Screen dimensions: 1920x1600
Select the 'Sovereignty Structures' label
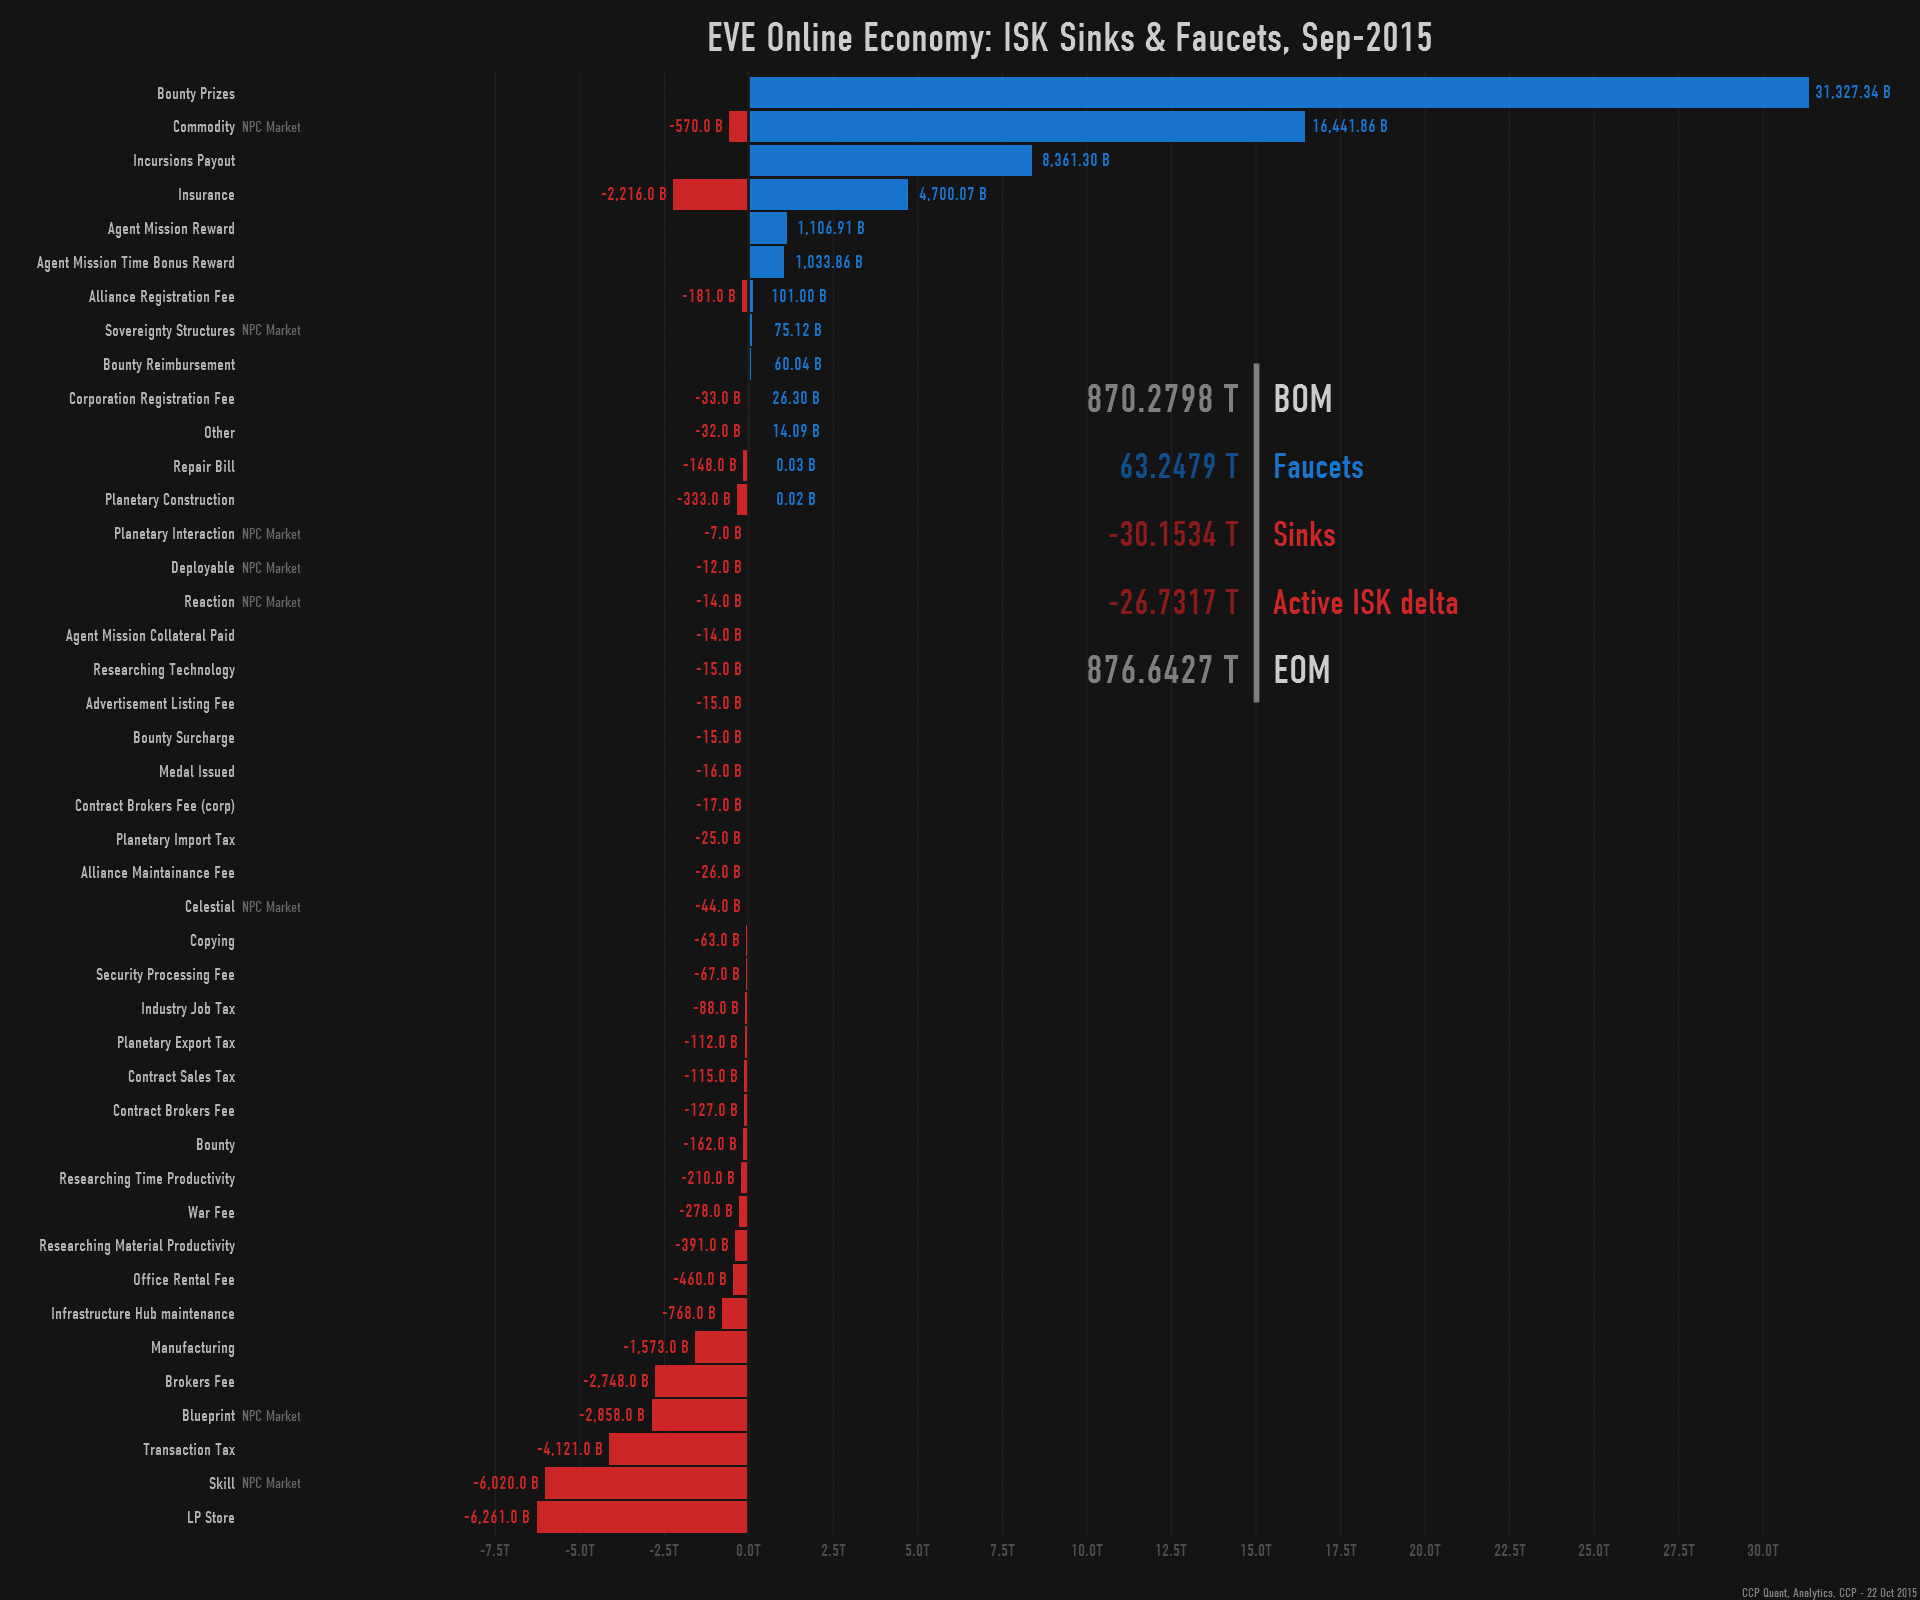(169, 331)
